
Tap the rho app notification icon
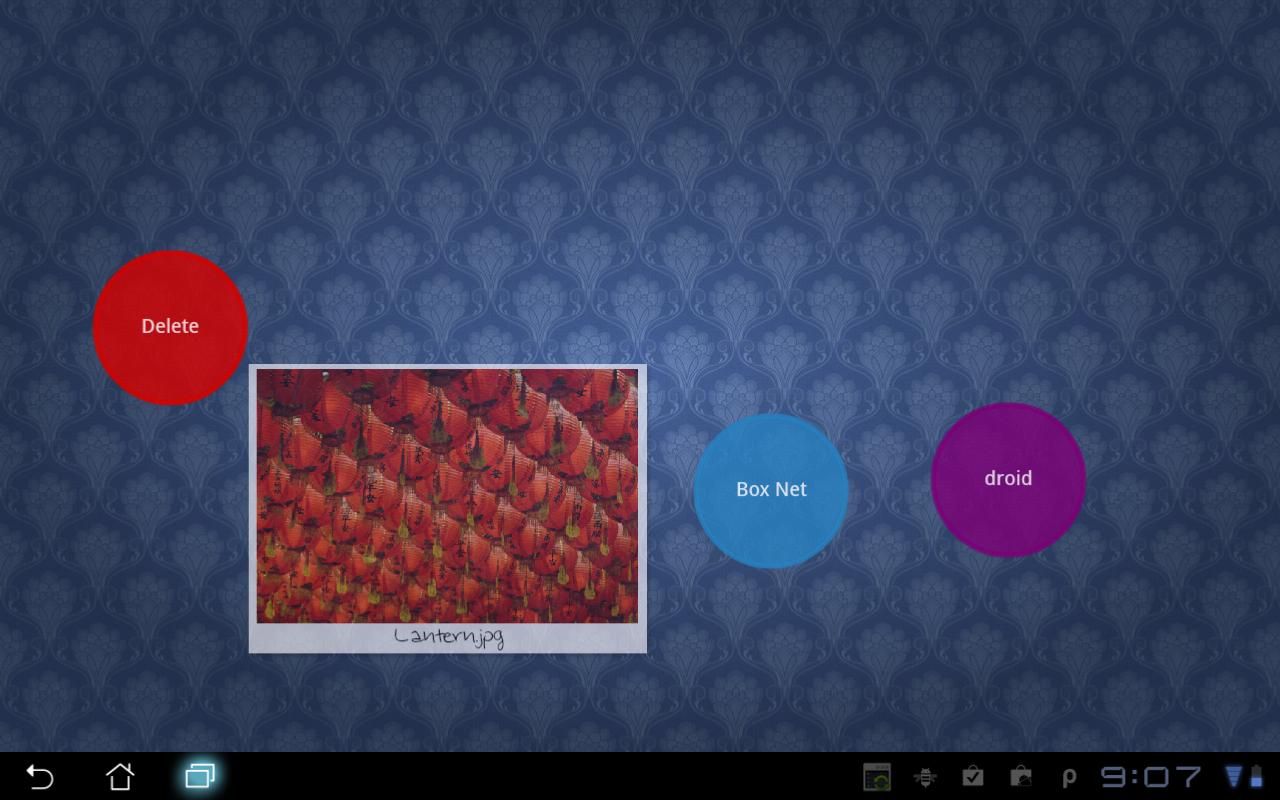pos(1066,776)
